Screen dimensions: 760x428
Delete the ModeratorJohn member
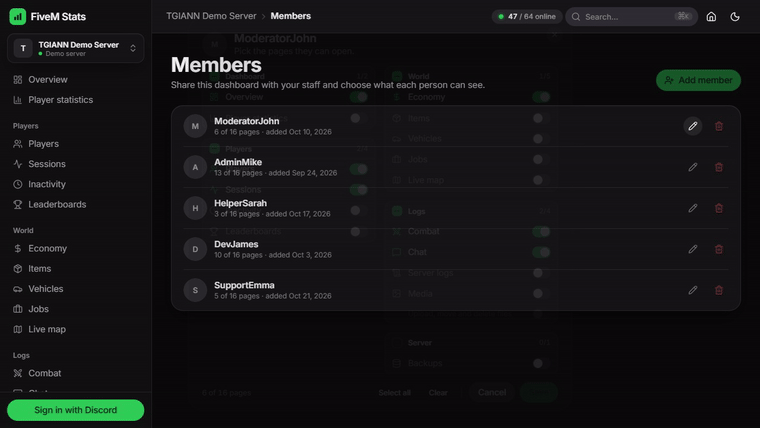point(719,126)
